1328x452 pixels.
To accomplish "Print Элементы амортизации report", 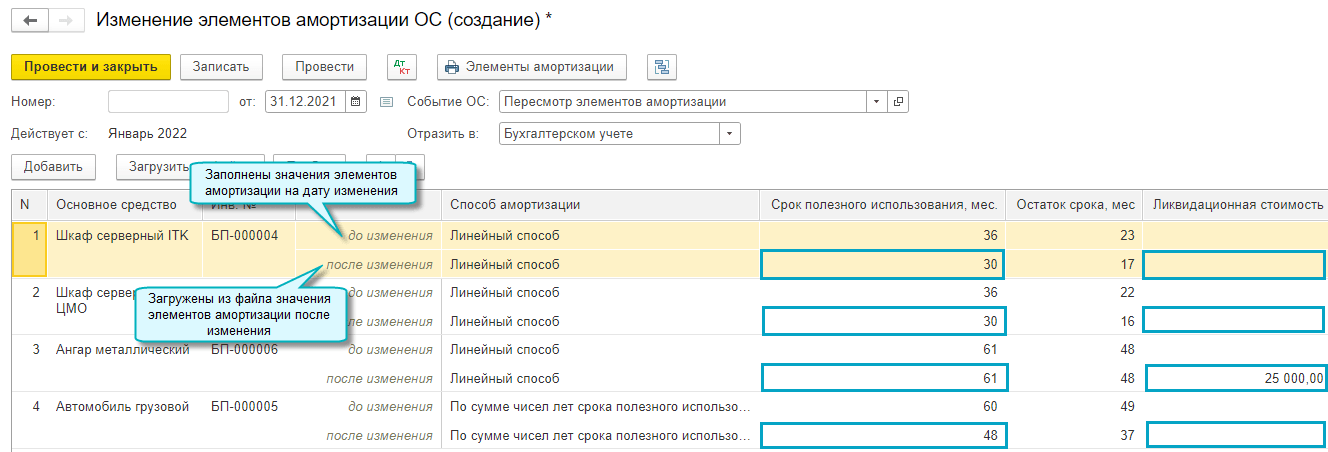I will point(531,67).
